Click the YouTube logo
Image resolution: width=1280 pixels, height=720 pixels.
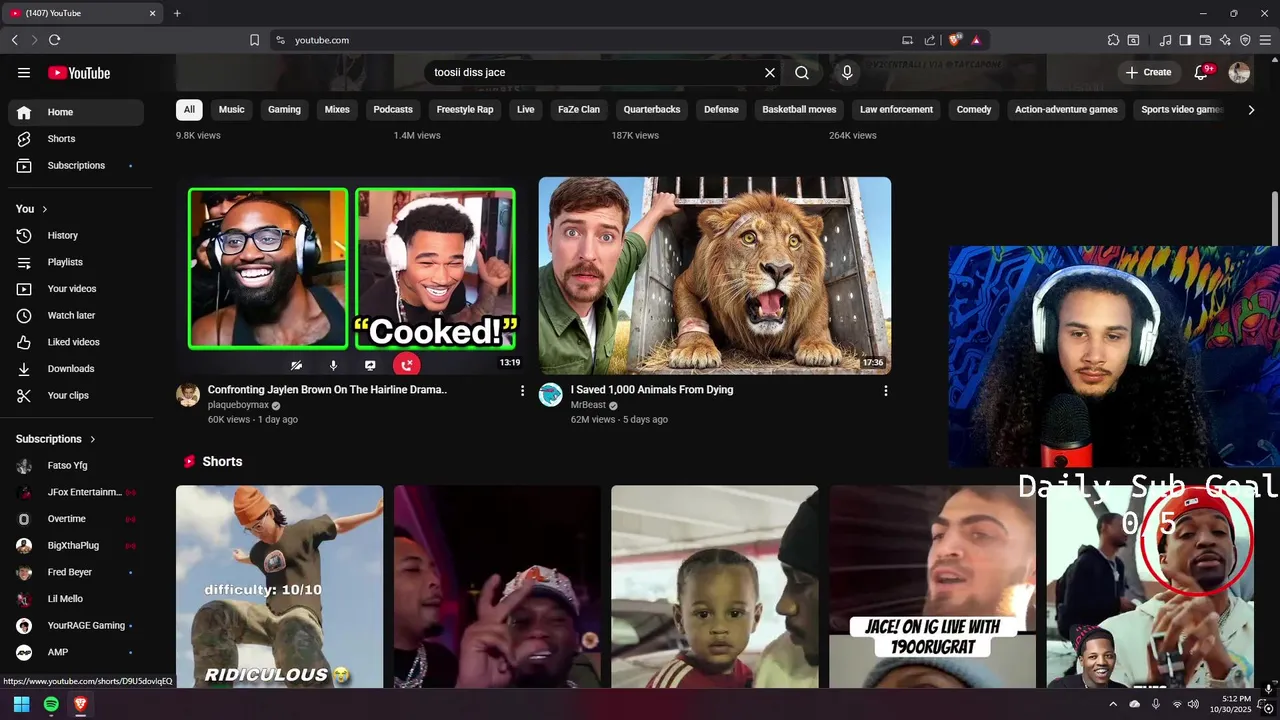point(79,73)
